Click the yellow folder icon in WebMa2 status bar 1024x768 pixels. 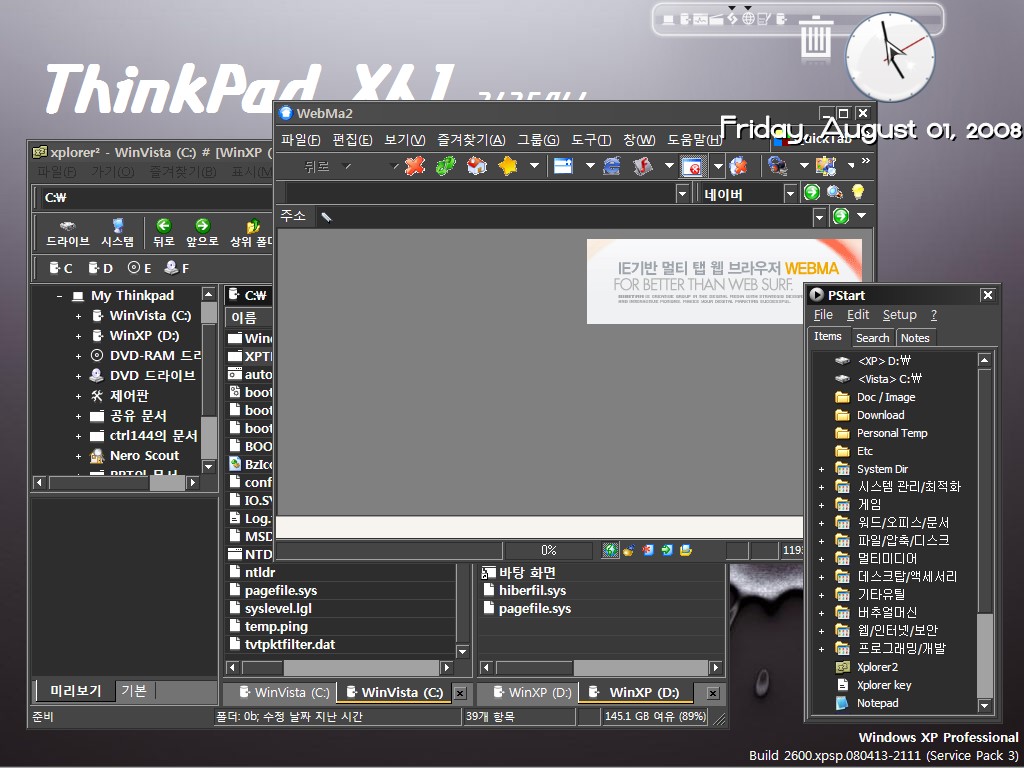click(685, 551)
